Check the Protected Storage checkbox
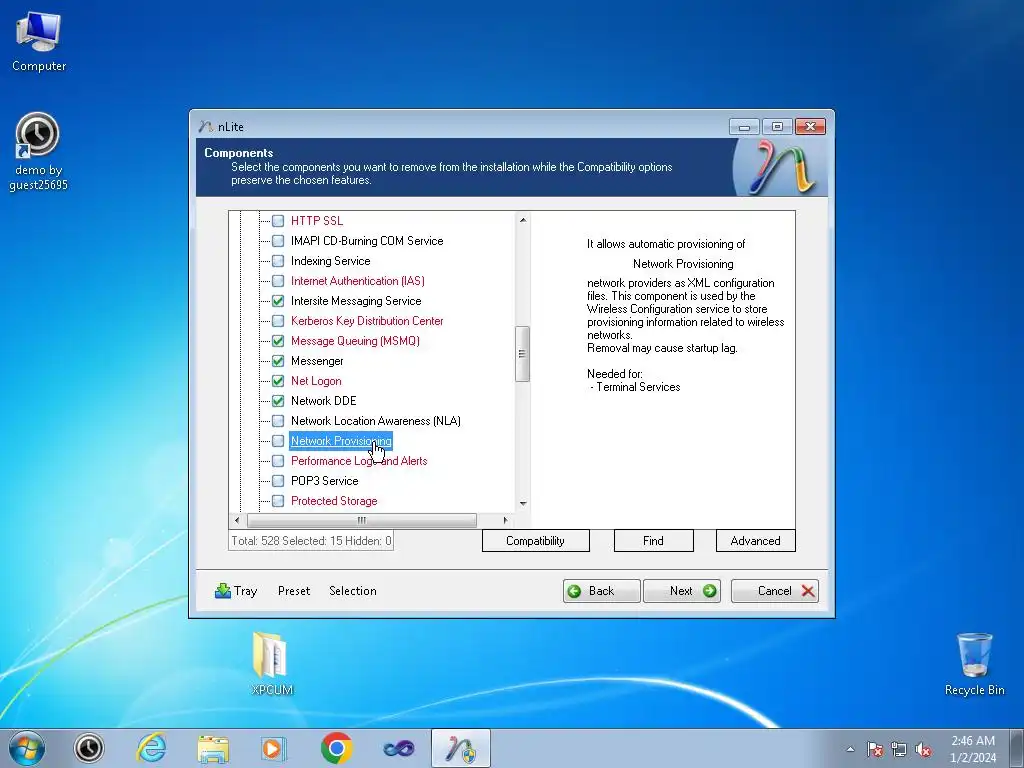This screenshot has width=1024, height=768. [x=278, y=501]
